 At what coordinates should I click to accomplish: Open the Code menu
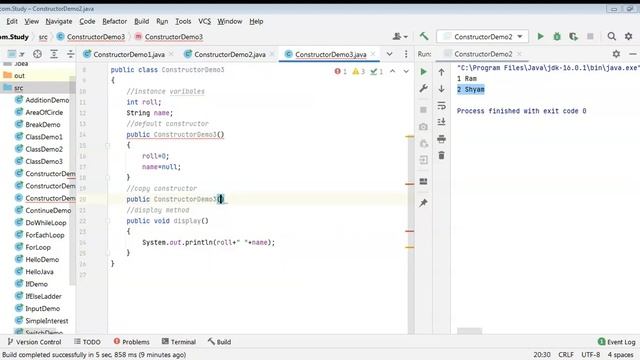click(x=87, y=21)
